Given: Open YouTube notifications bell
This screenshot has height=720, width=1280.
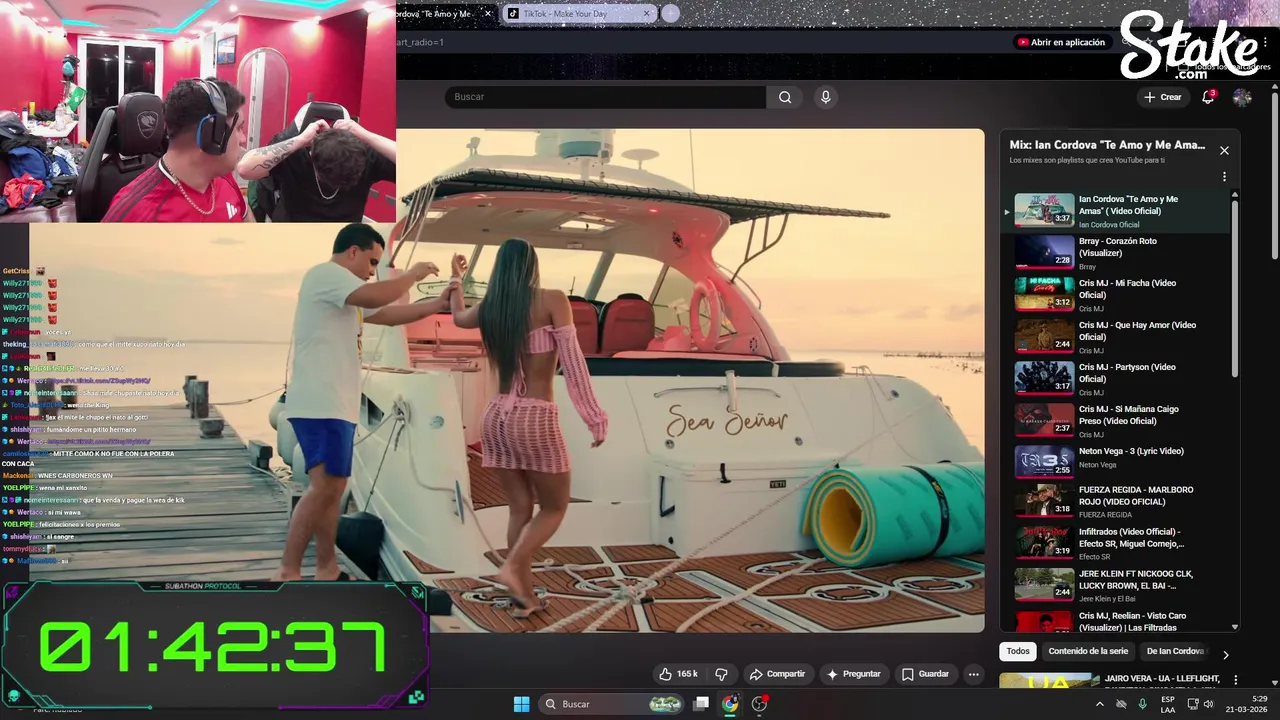Looking at the screenshot, I should click(x=1208, y=97).
